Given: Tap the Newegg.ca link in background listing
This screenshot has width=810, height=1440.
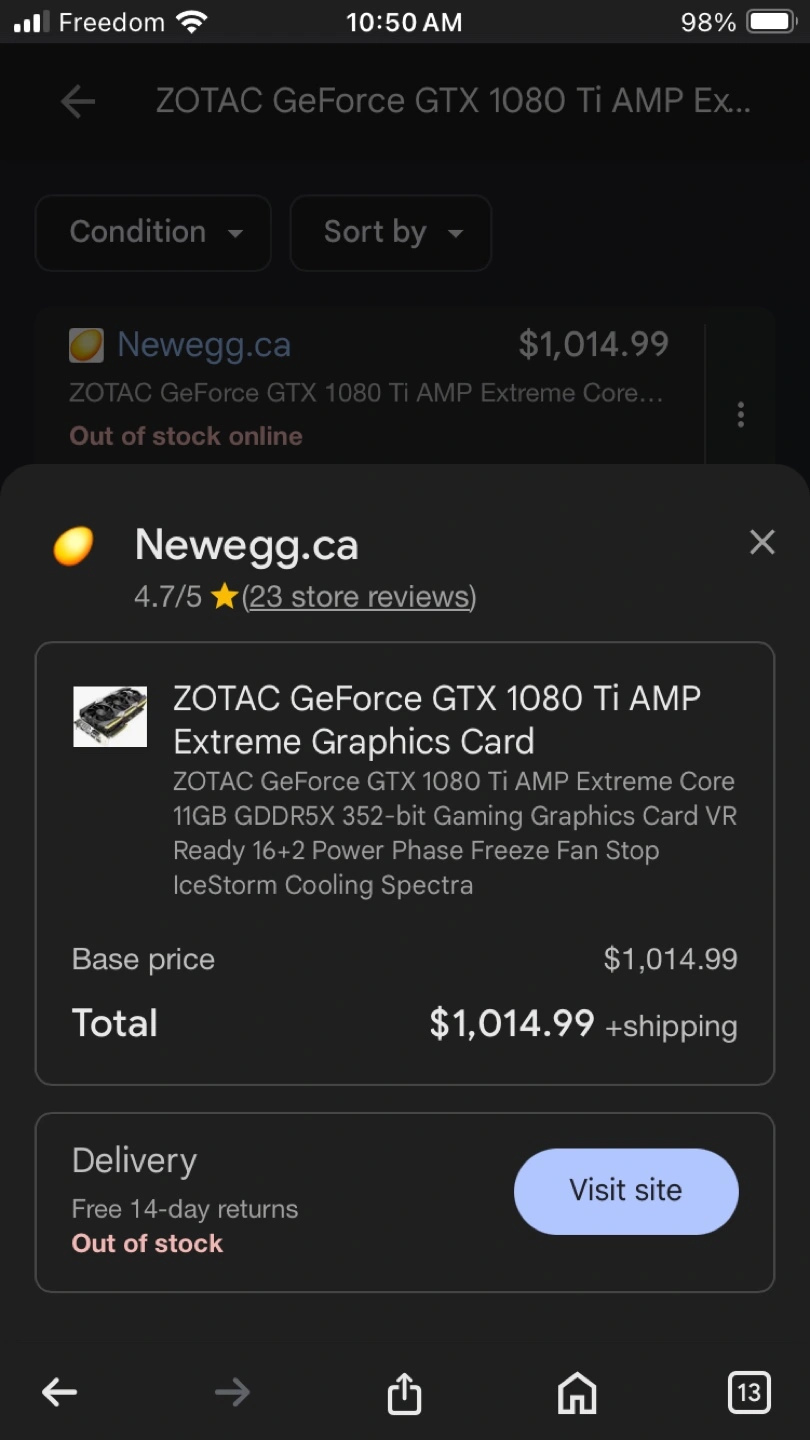Looking at the screenshot, I should (x=204, y=345).
